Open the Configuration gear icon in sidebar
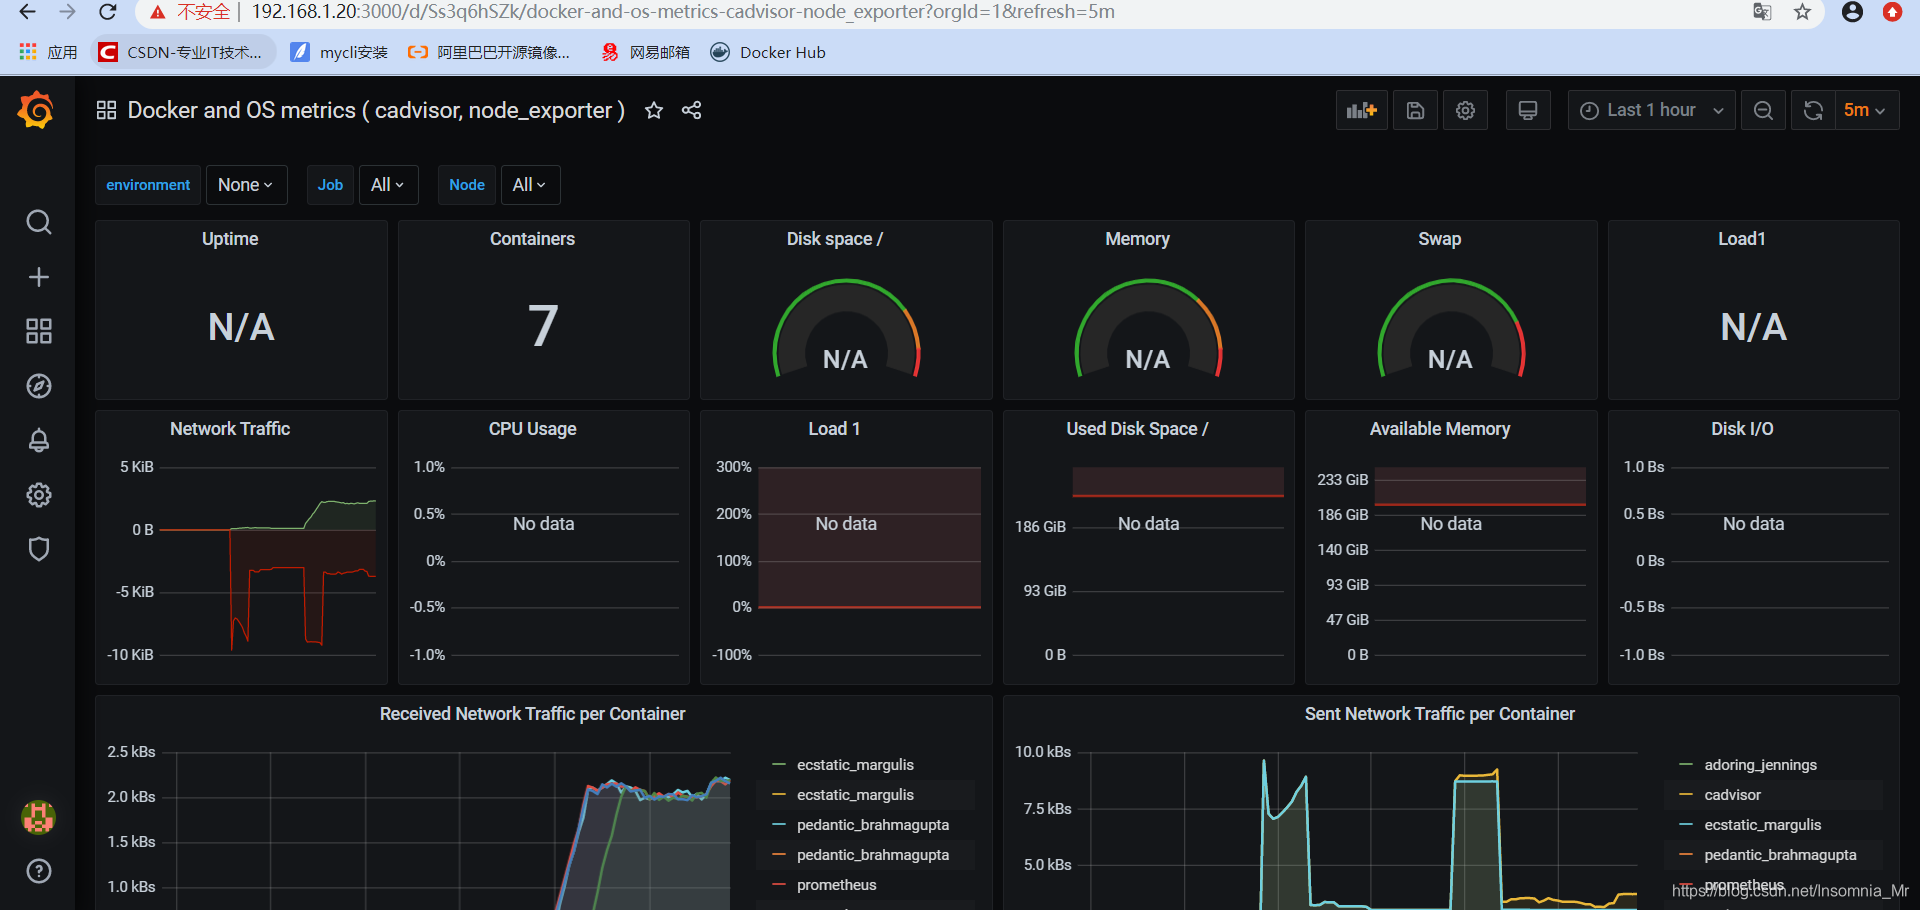1920x910 pixels. tap(38, 495)
